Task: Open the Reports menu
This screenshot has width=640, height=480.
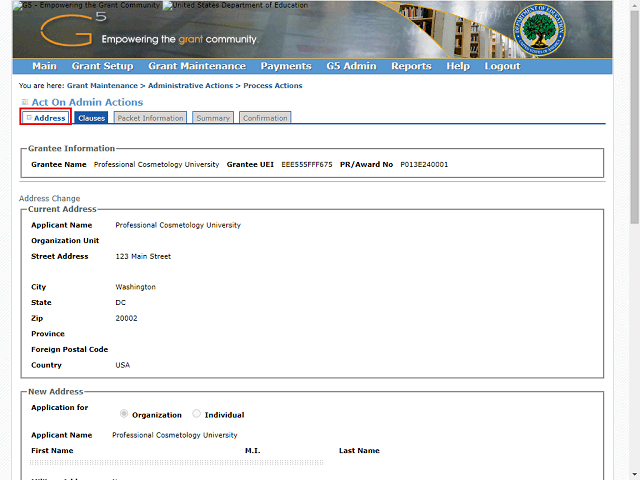Action: [x=411, y=66]
